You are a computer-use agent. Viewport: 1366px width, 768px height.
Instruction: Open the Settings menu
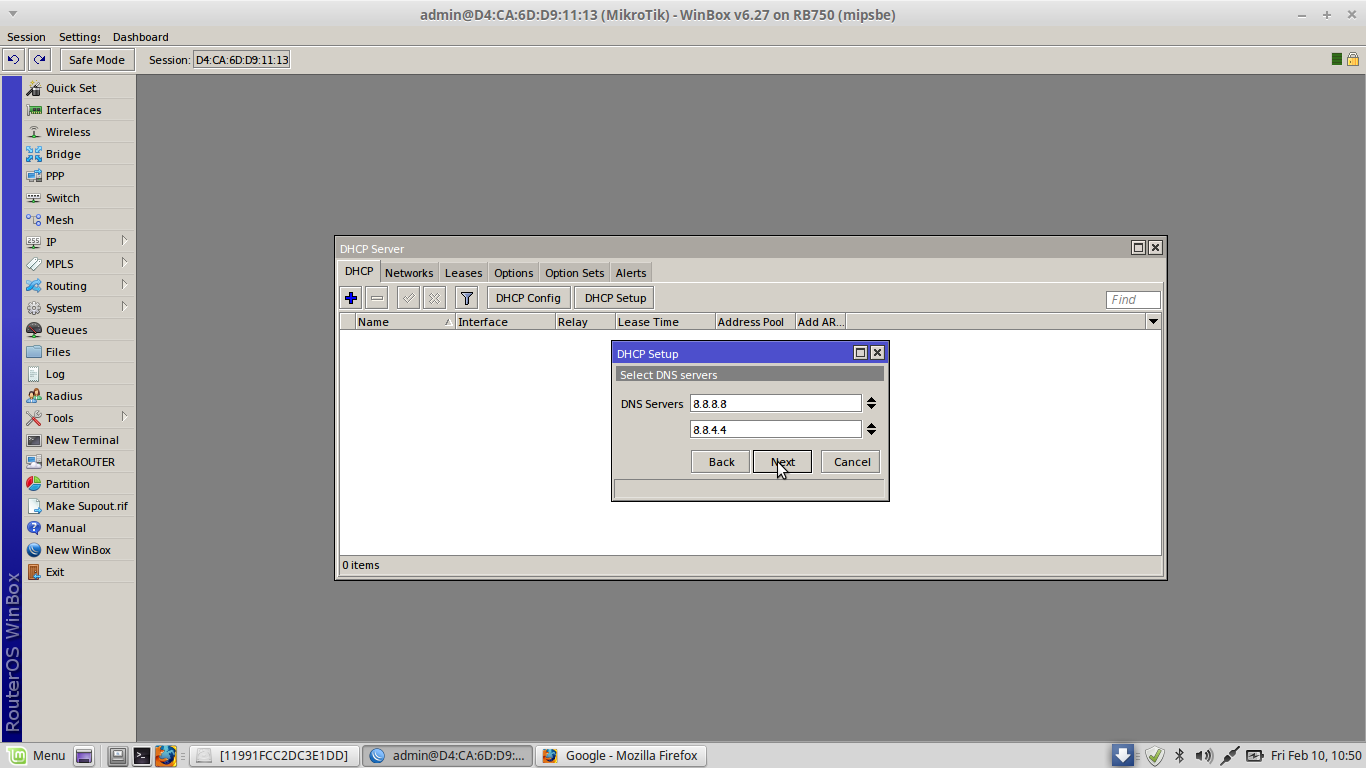pos(79,37)
